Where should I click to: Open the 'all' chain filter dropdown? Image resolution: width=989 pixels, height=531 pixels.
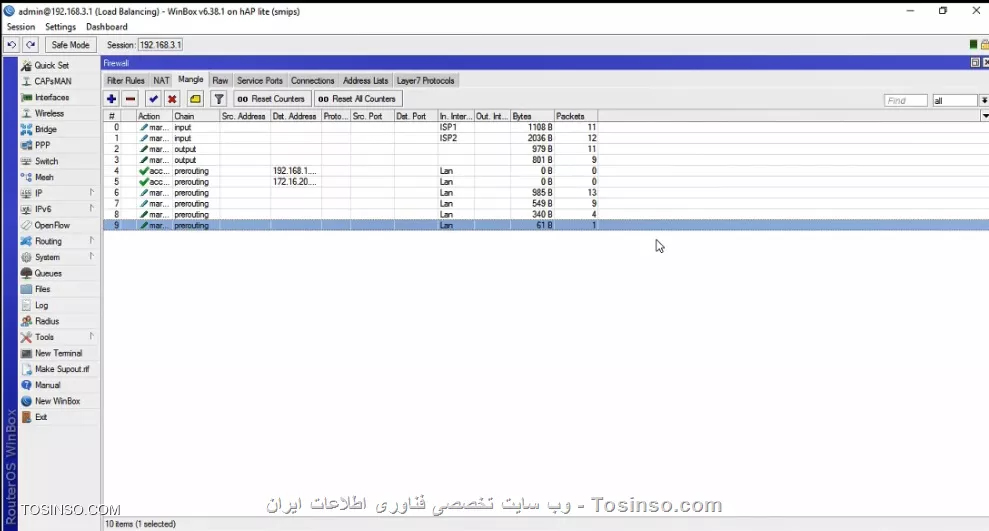coord(984,101)
